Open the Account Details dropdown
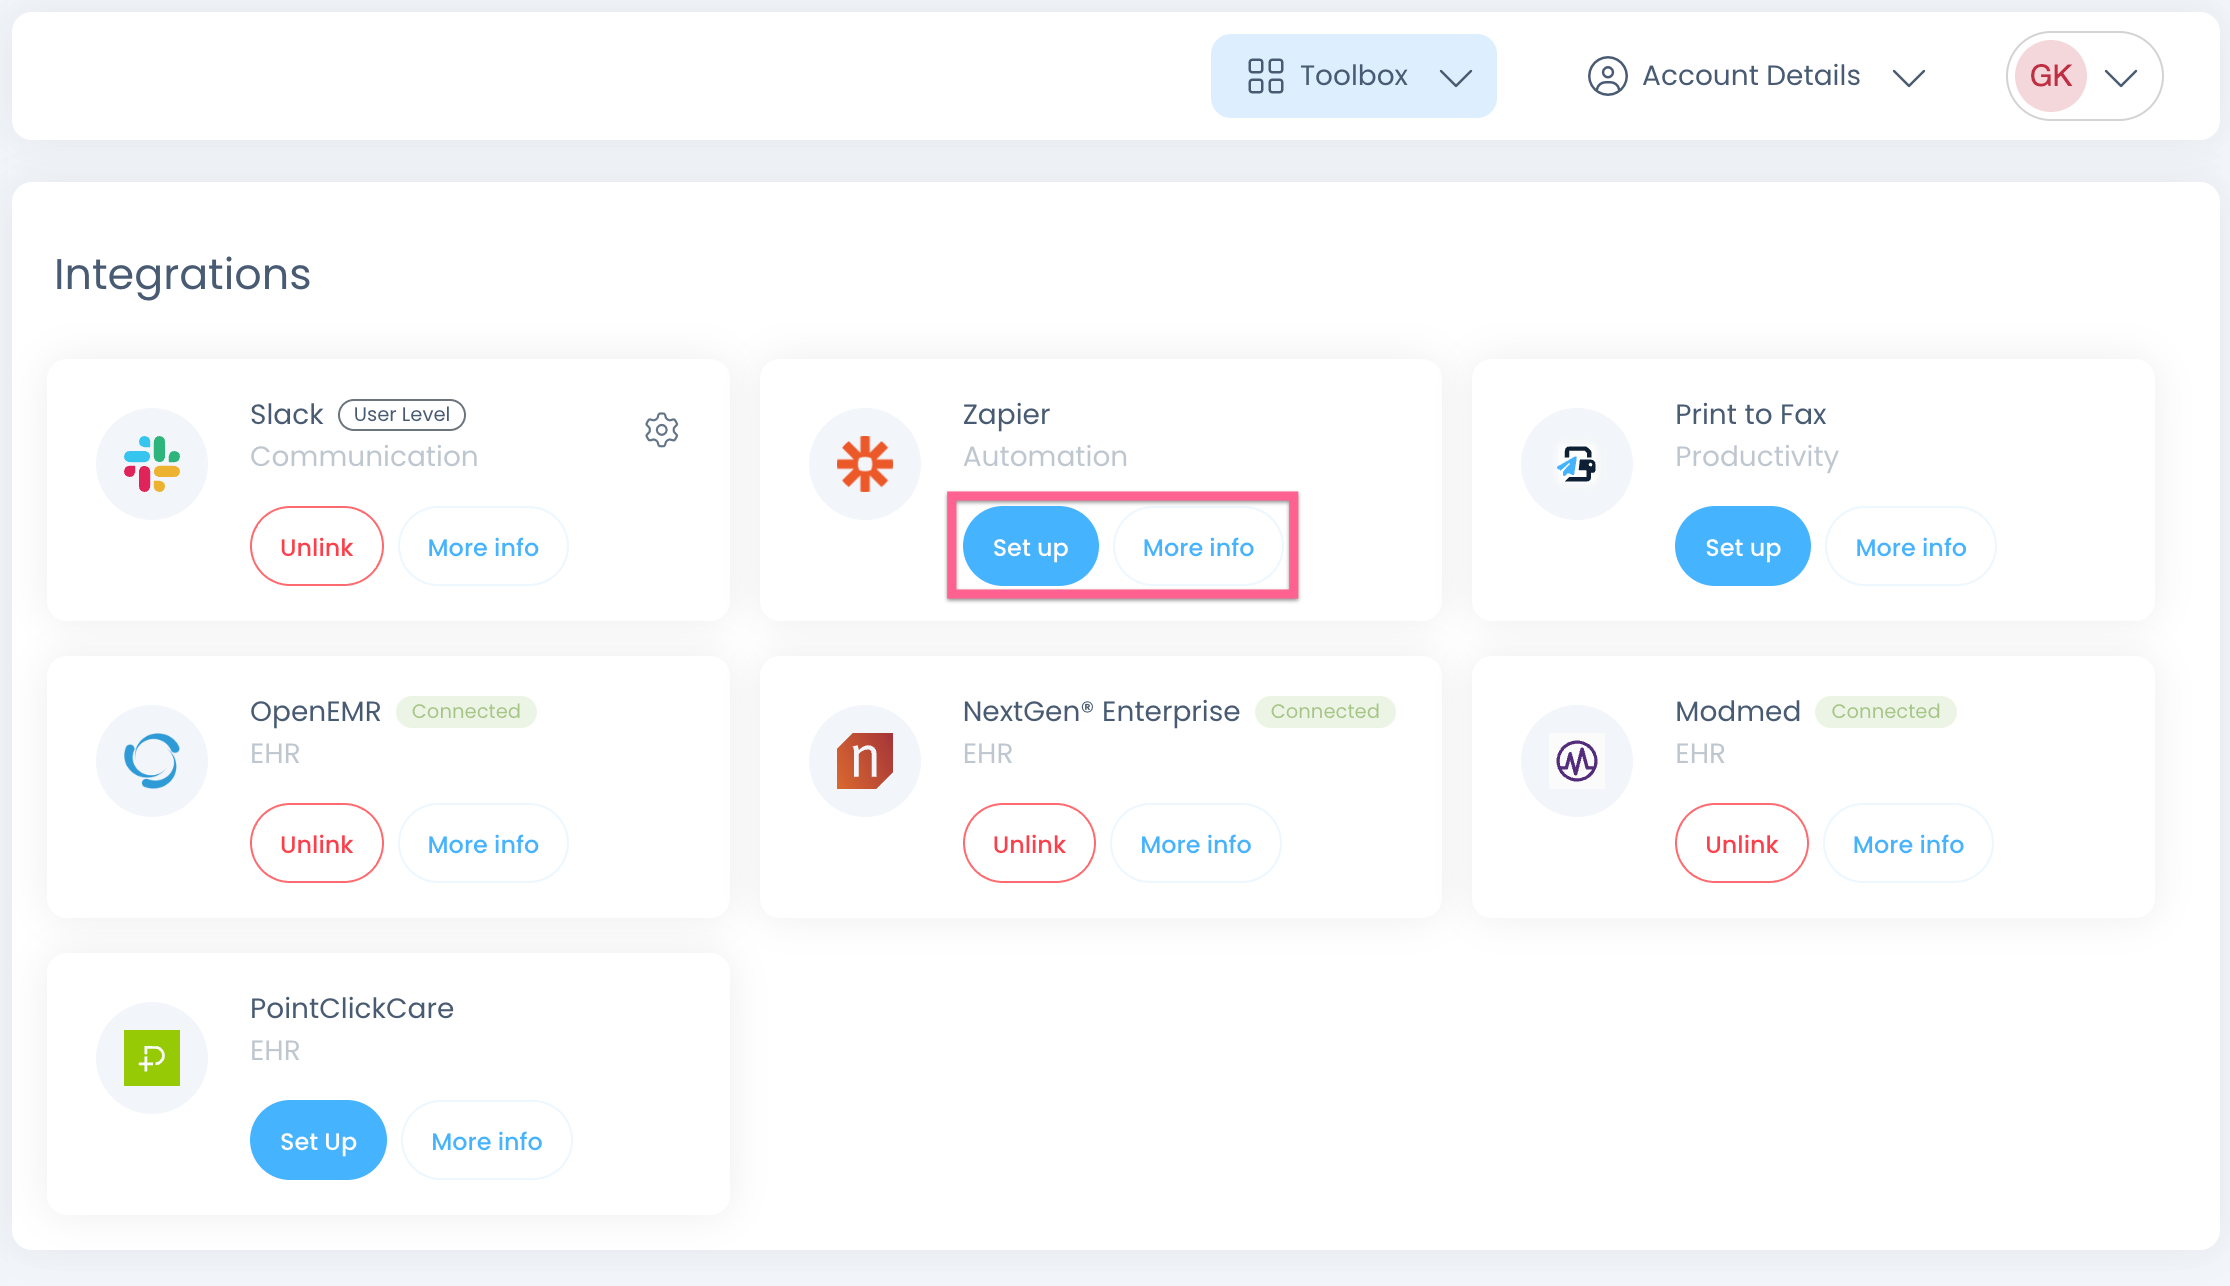The width and height of the screenshot is (2230, 1286). point(1909,75)
